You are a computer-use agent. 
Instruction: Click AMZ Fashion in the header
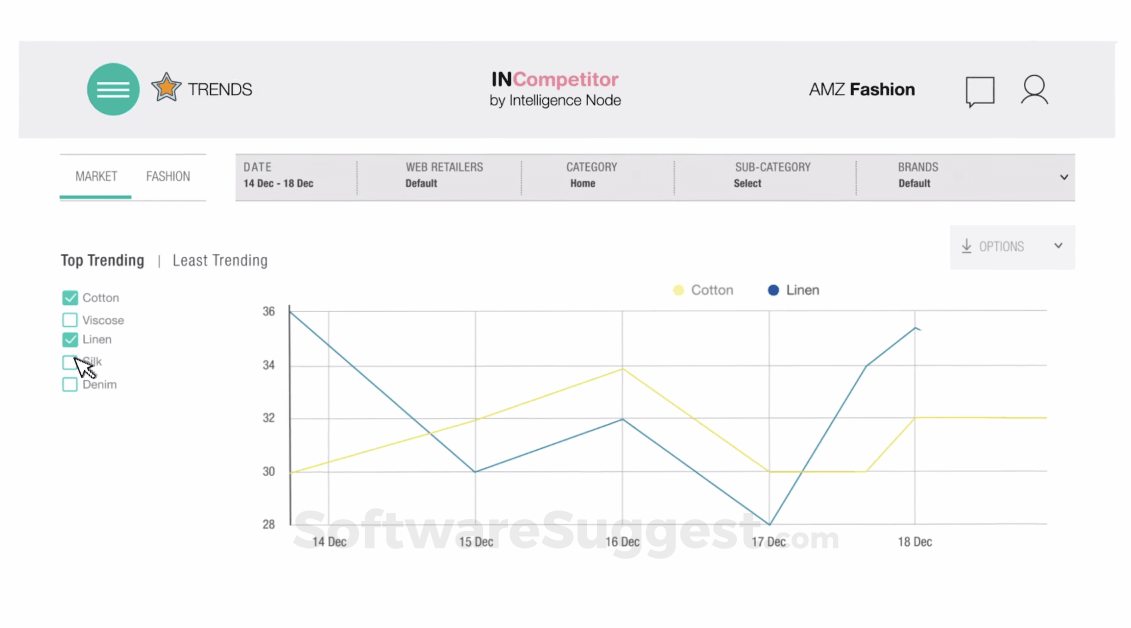(x=862, y=89)
